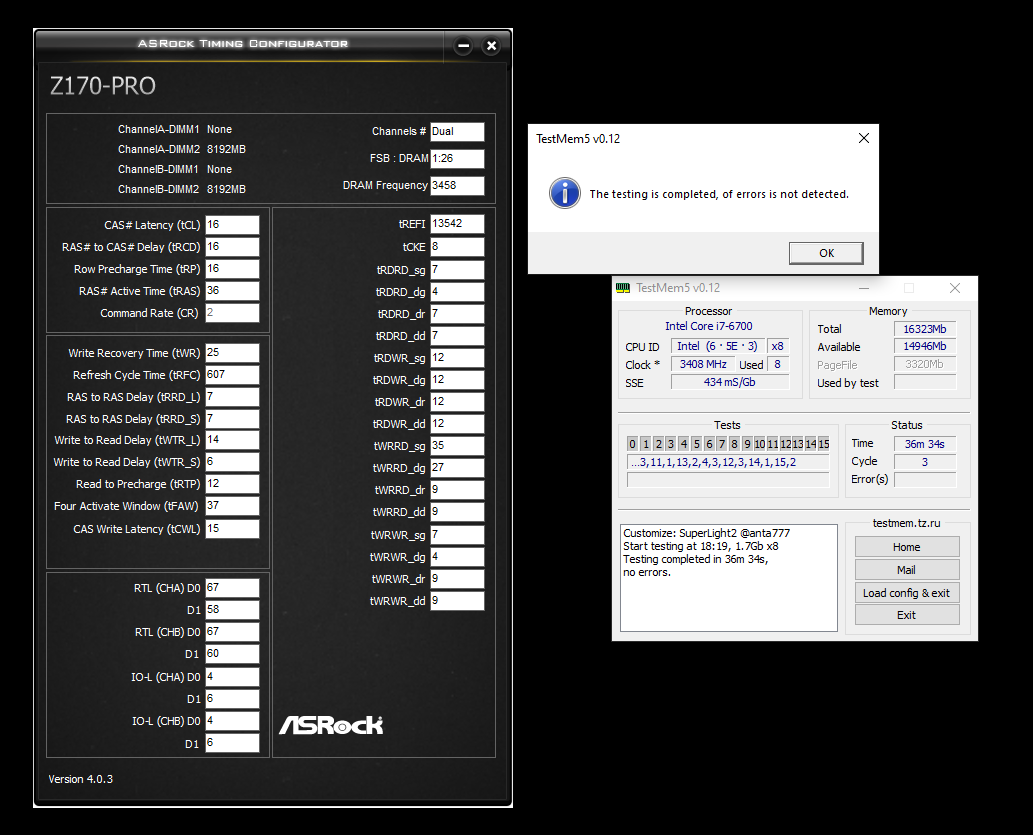The width and height of the screenshot is (1033, 835).
Task: Minimize the ASRock Timing Configurator window
Action: [x=464, y=45]
